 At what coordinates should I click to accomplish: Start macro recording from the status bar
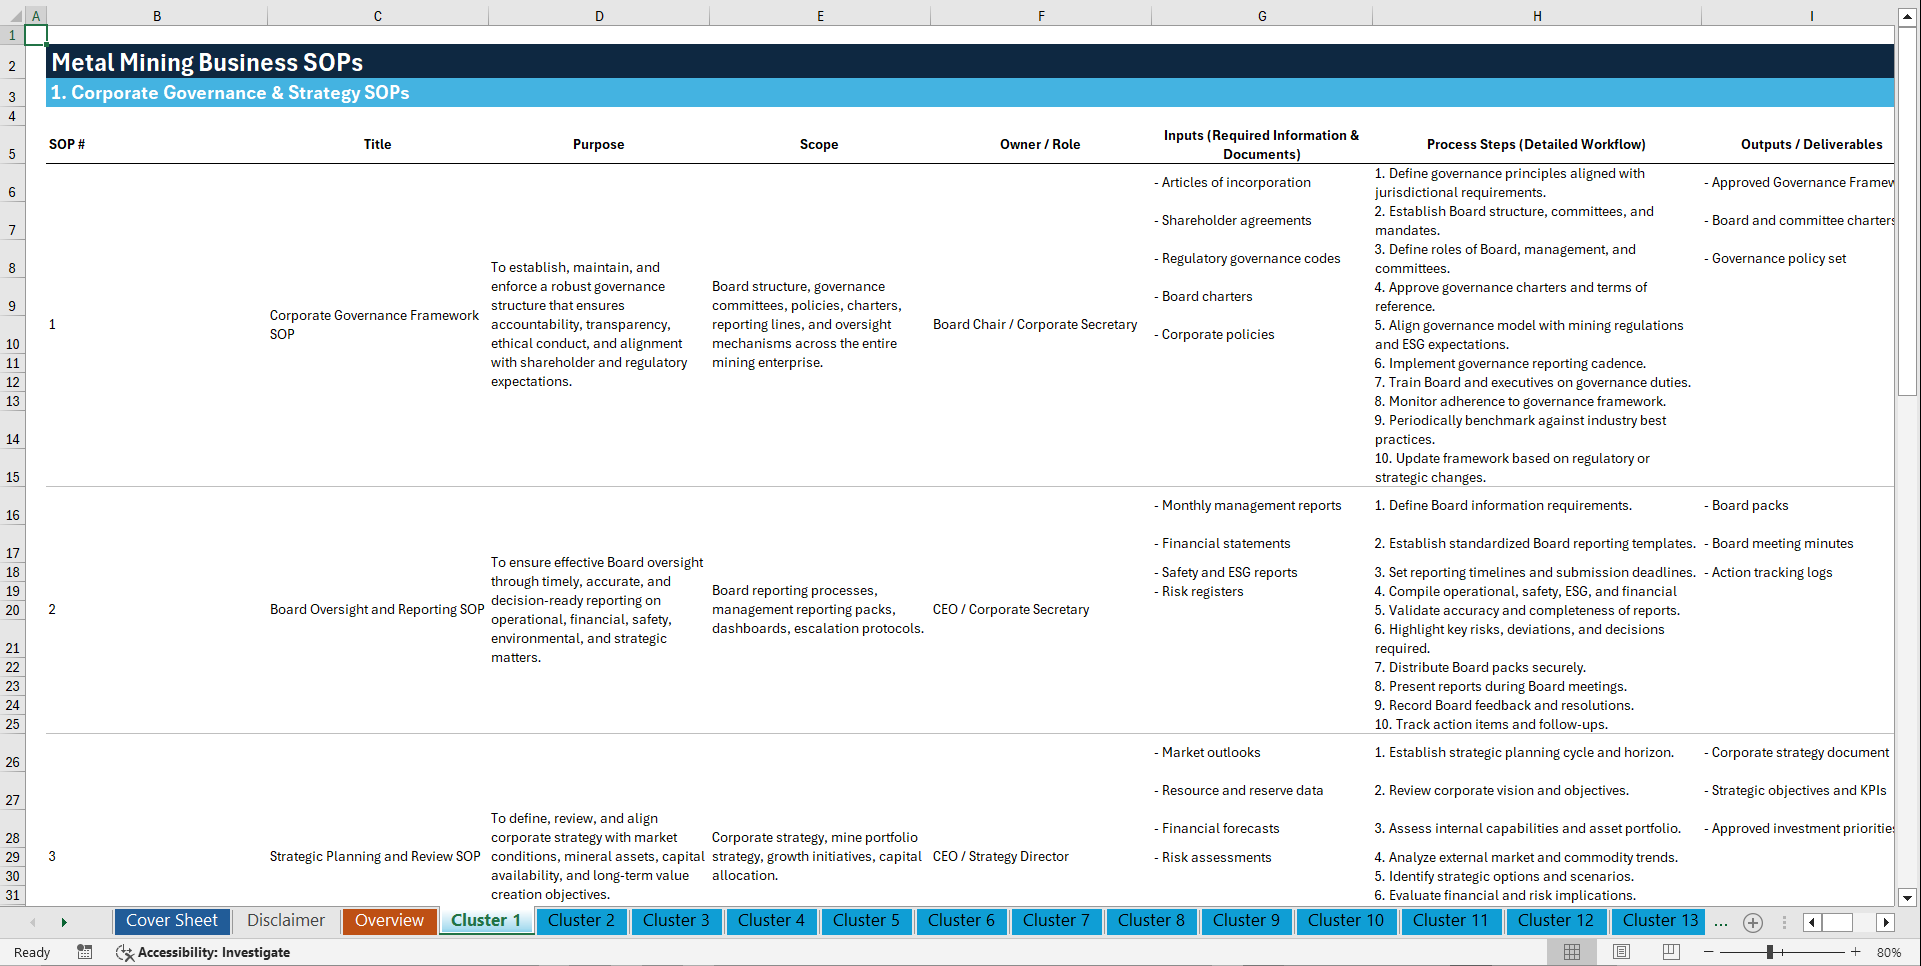(x=85, y=952)
